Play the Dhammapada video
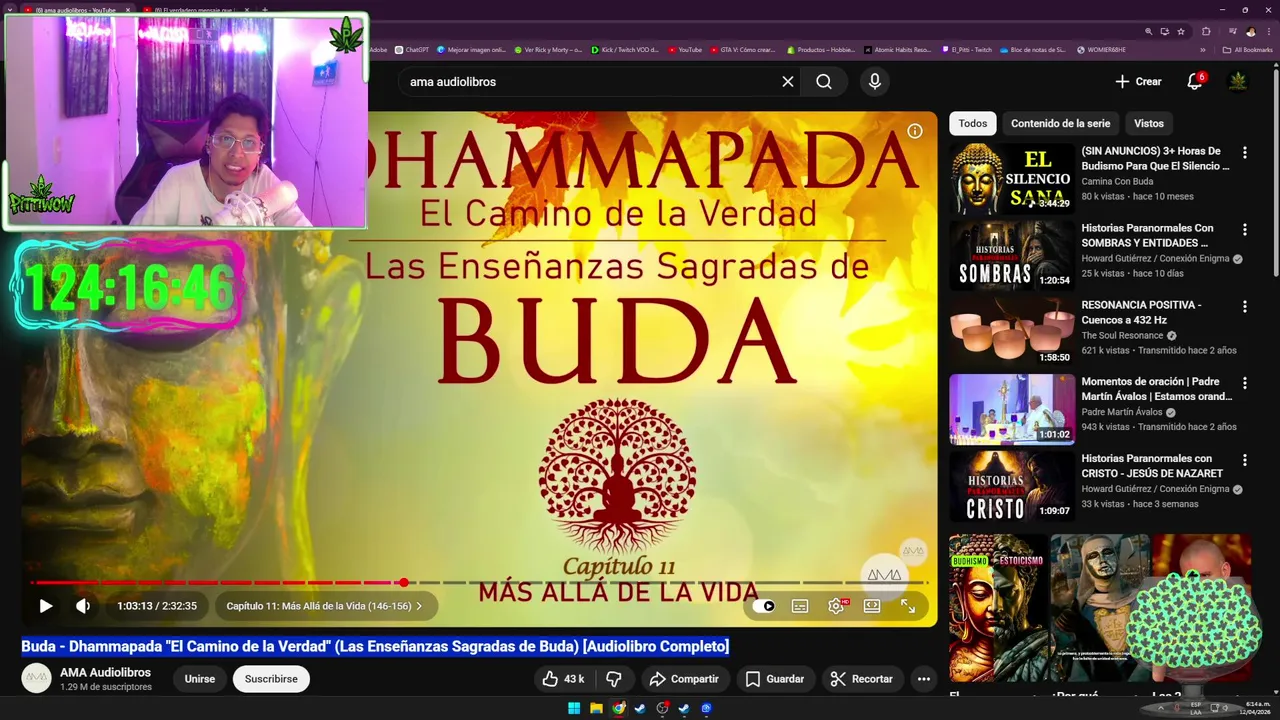This screenshot has width=1280, height=720. point(45,606)
